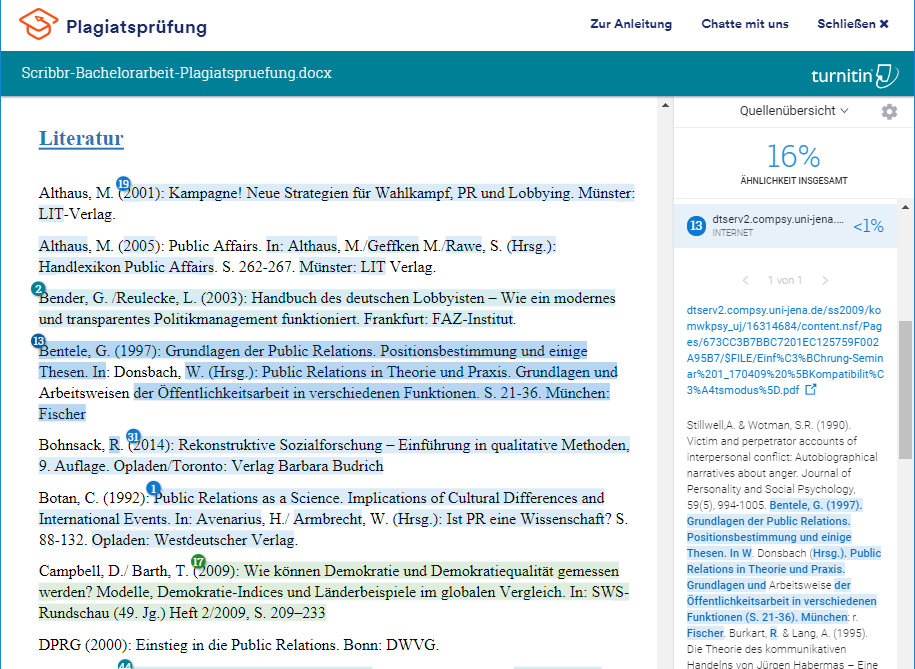The height and width of the screenshot is (669, 915).
Task: Click source marker 19 beside Althaus 2001
Action: tap(123, 184)
